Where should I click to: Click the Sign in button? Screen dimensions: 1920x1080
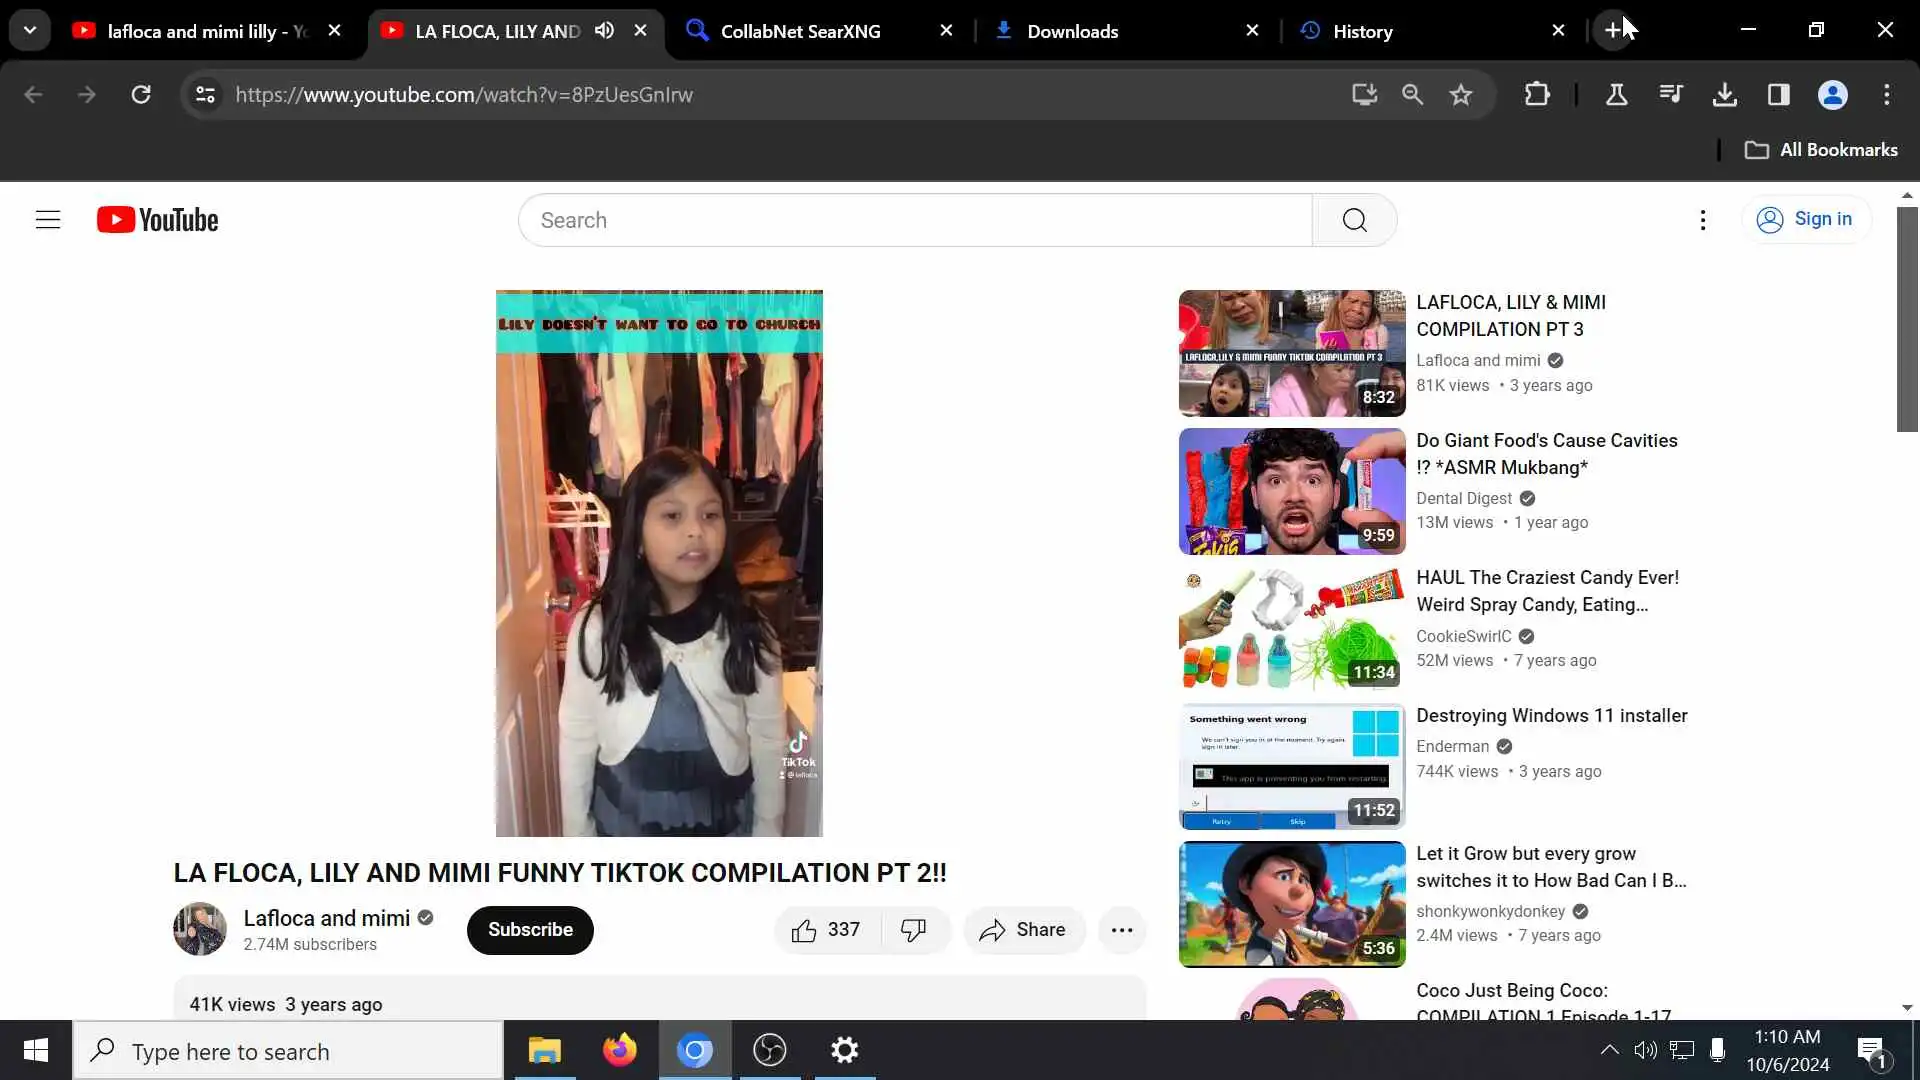1805,219
